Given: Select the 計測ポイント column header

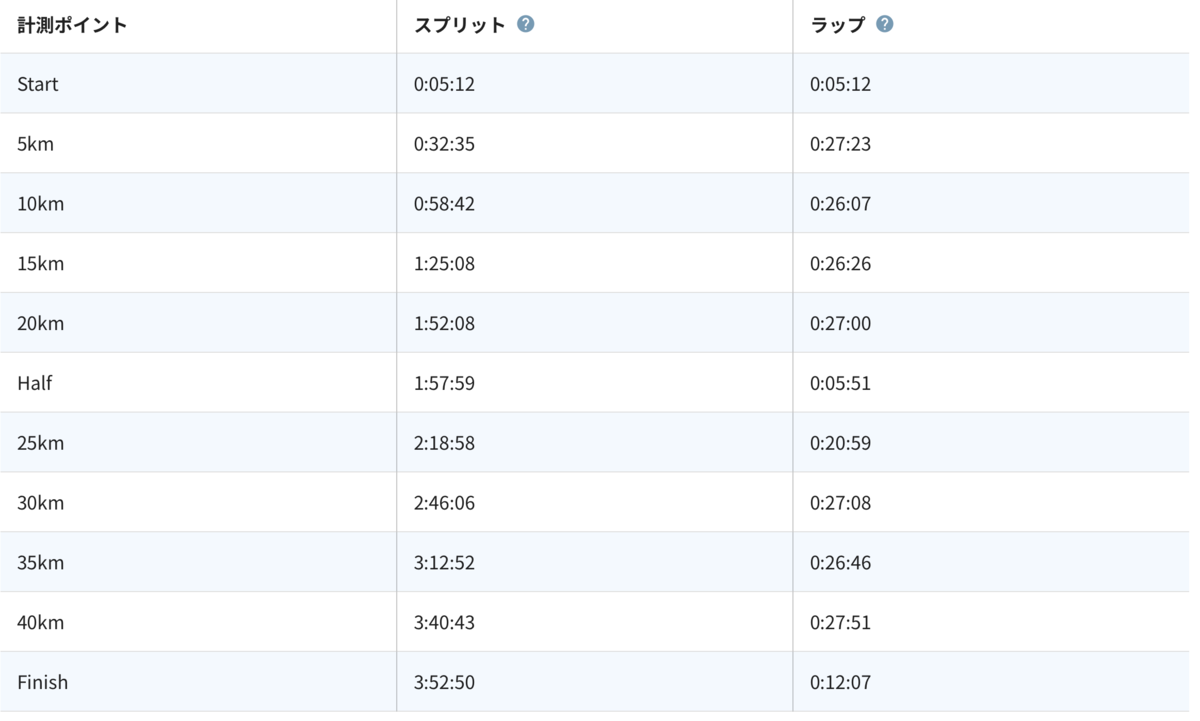Looking at the screenshot, I should (72, 25).
